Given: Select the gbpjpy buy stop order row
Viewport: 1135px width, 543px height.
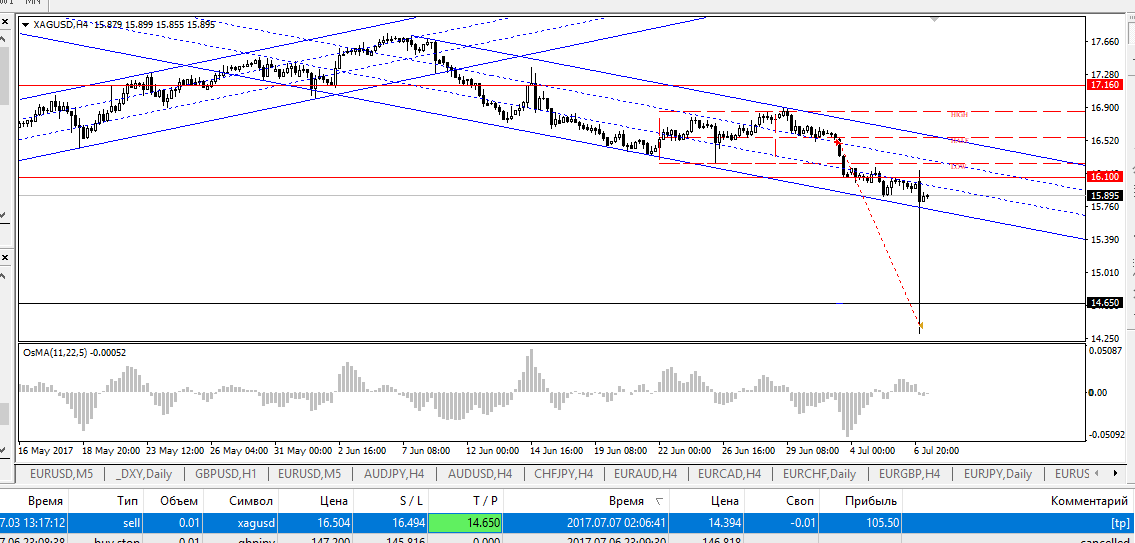Looking at the screenshot, I should click(x=568, y=539).
